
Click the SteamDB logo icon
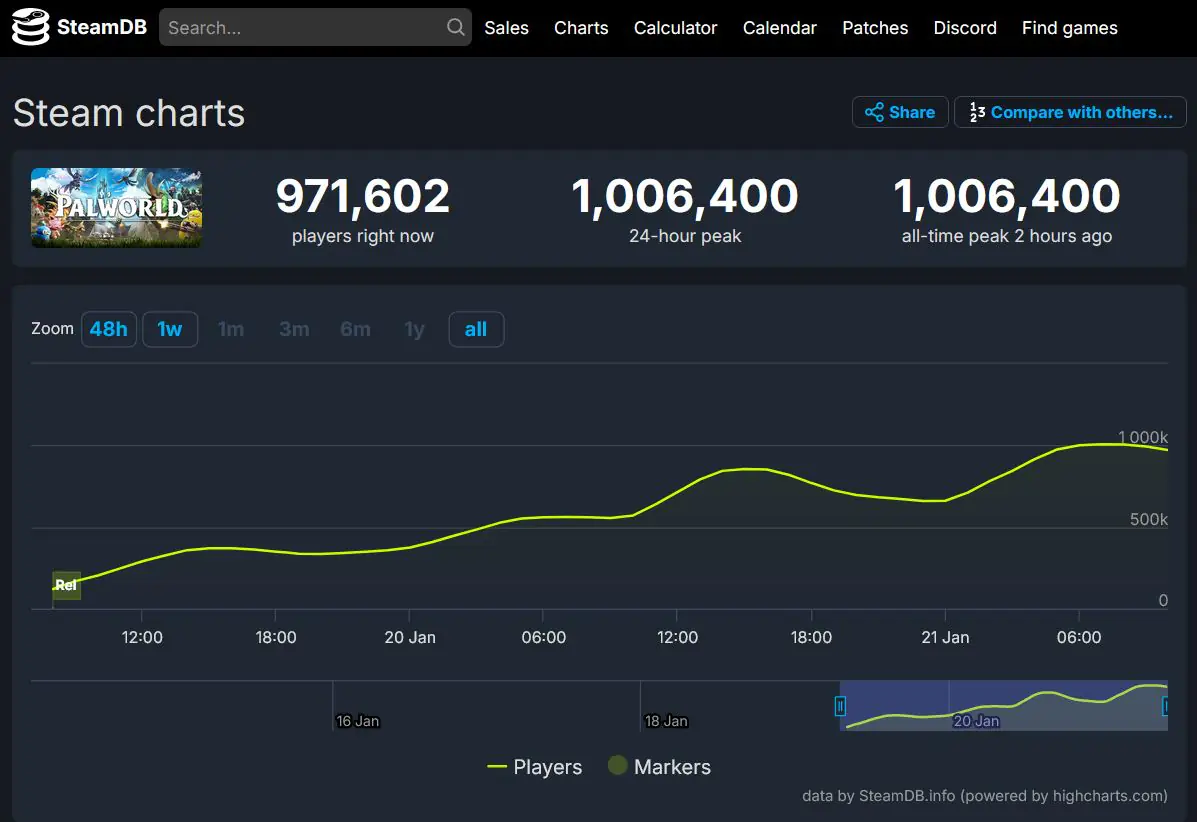pyautogui.click(x=31, y=27)
